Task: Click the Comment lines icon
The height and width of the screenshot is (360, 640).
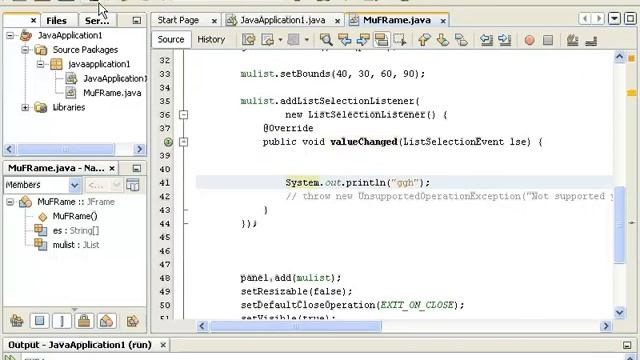Action: [572, 40]
